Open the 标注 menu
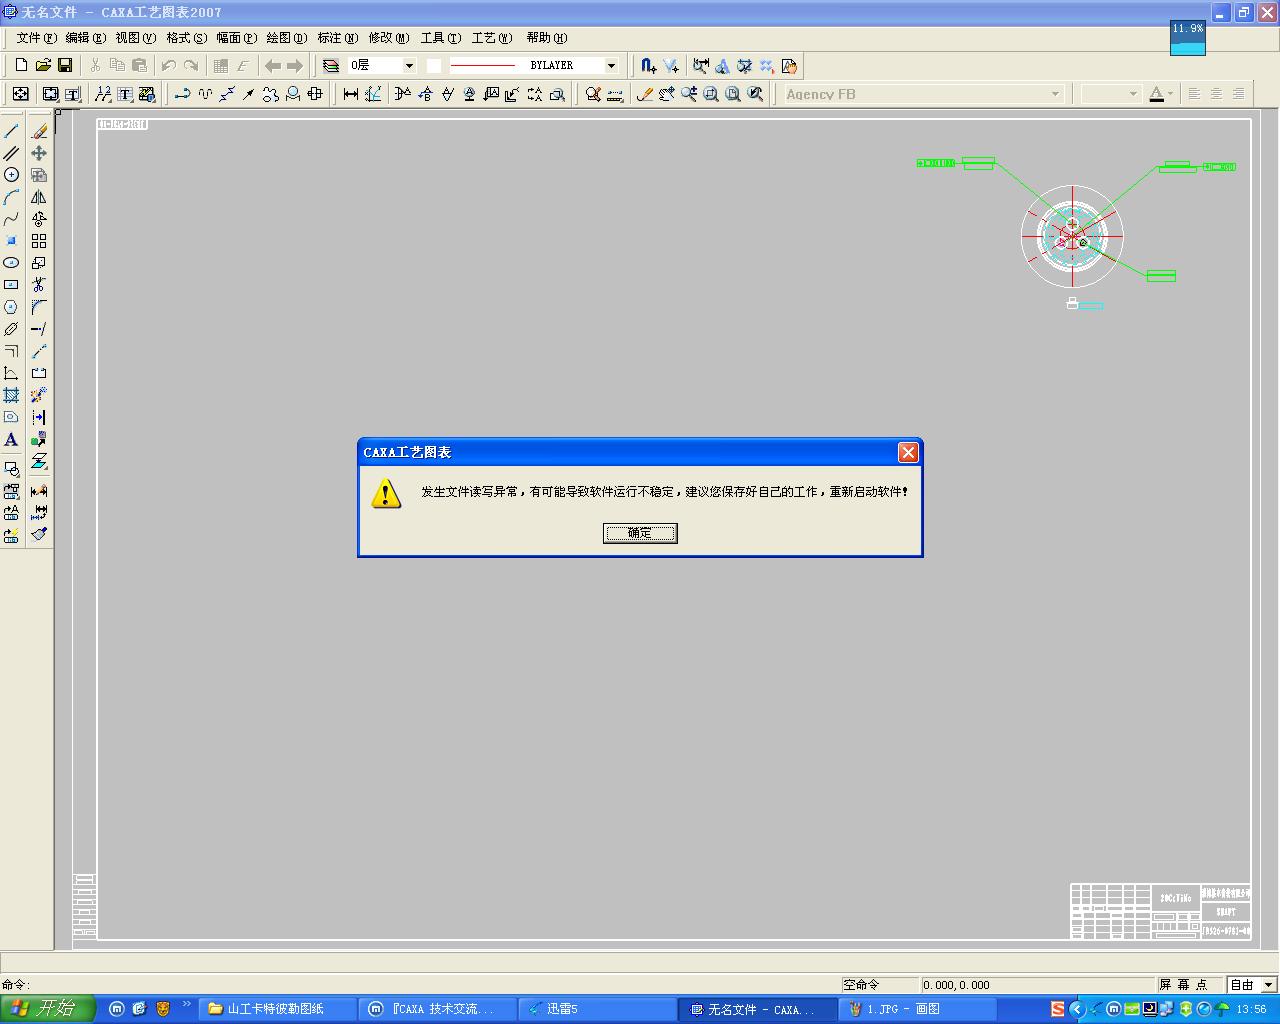 click(x=337, y=38)
